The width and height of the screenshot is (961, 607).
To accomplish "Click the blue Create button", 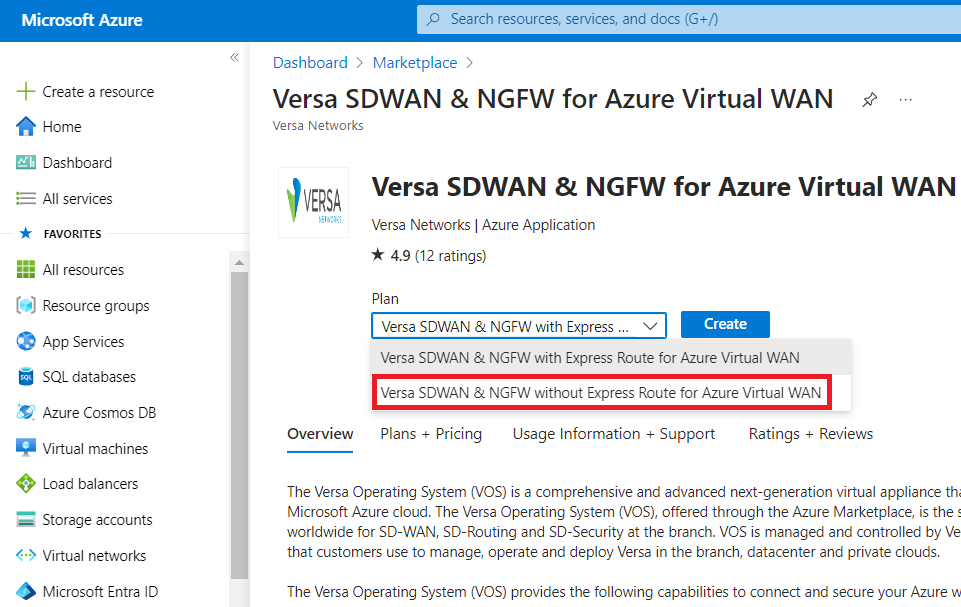I will point(725,324).
